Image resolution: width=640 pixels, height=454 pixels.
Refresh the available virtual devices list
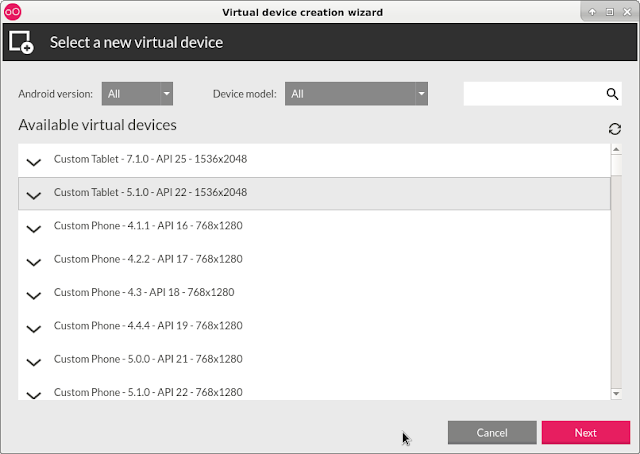point(615,129)
